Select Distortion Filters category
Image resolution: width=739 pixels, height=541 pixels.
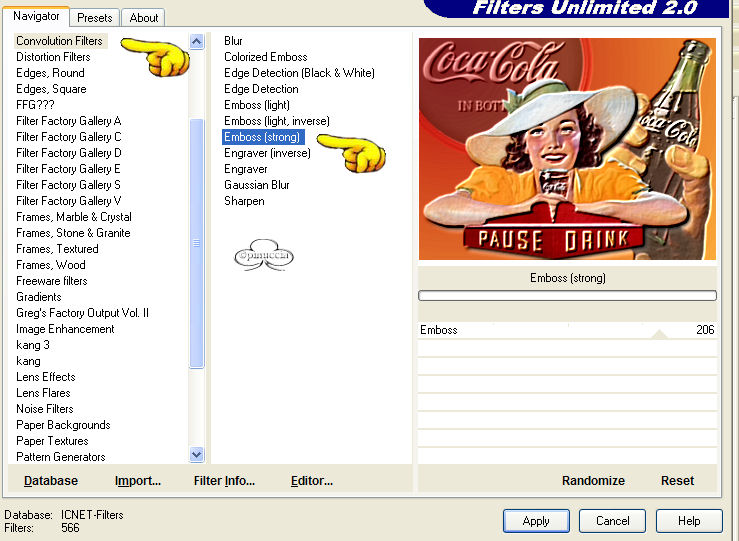click(53, 57)
